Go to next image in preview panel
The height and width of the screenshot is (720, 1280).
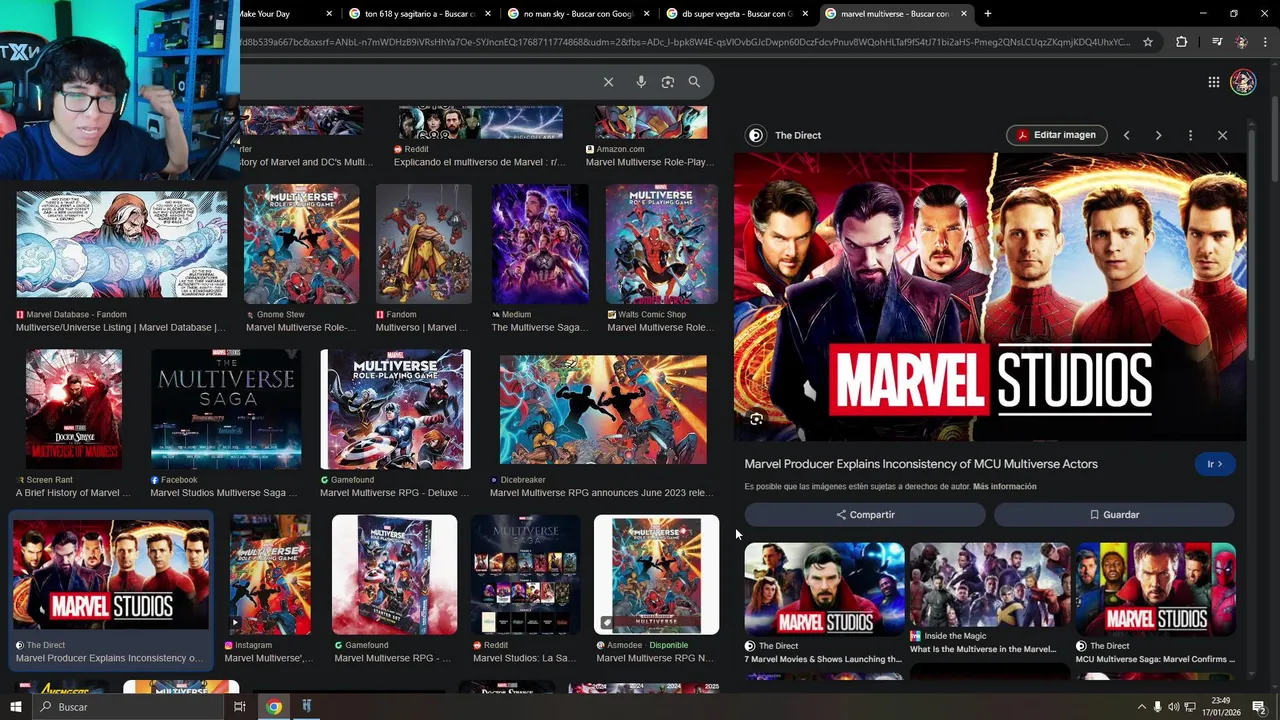pos(1158,135)
